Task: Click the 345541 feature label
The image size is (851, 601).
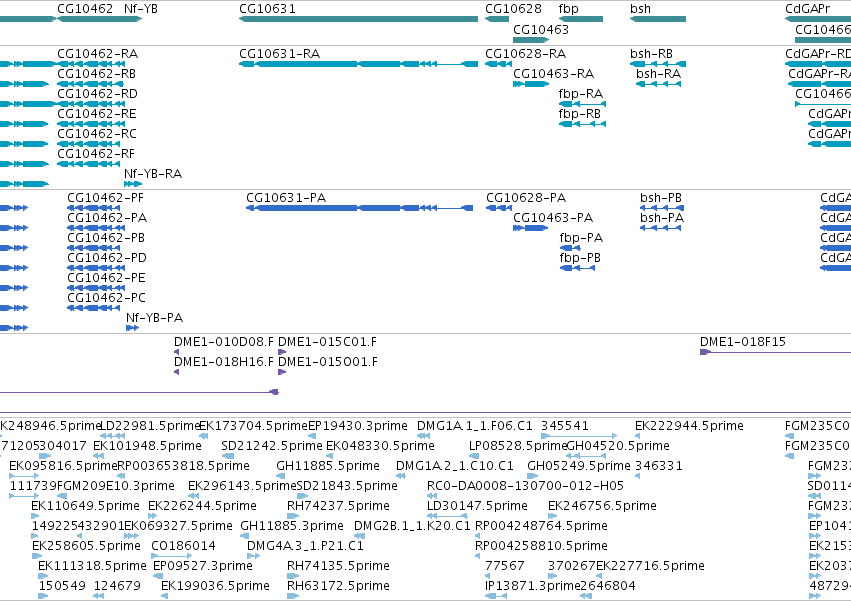Action: (x=564, y=426)
